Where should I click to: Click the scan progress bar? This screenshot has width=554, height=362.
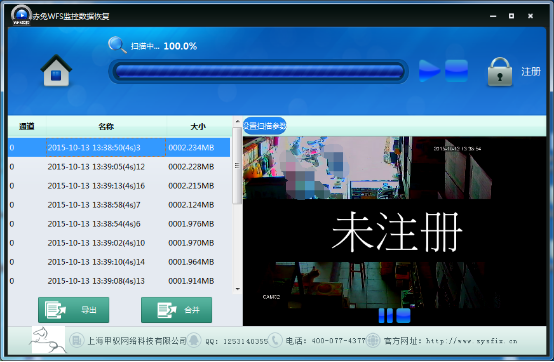click(259, 71)
